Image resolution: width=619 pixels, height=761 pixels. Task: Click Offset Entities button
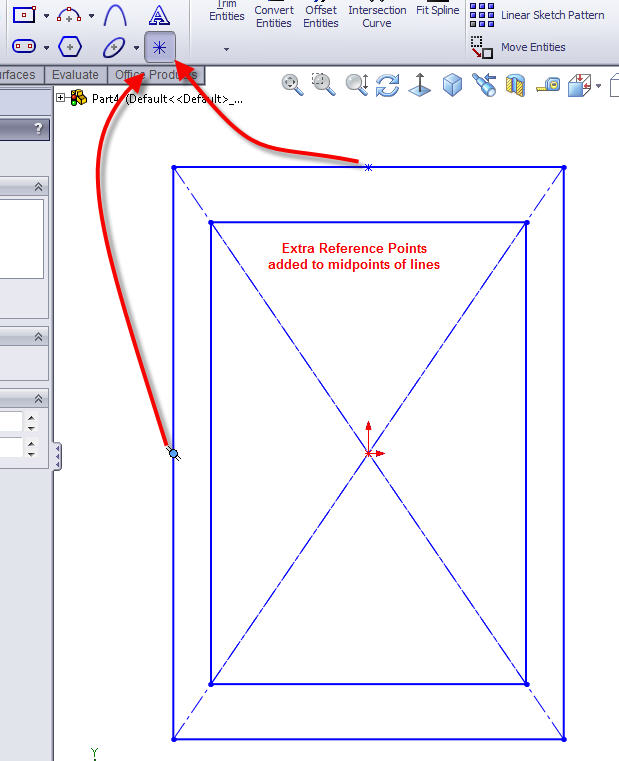click(321, 16)
